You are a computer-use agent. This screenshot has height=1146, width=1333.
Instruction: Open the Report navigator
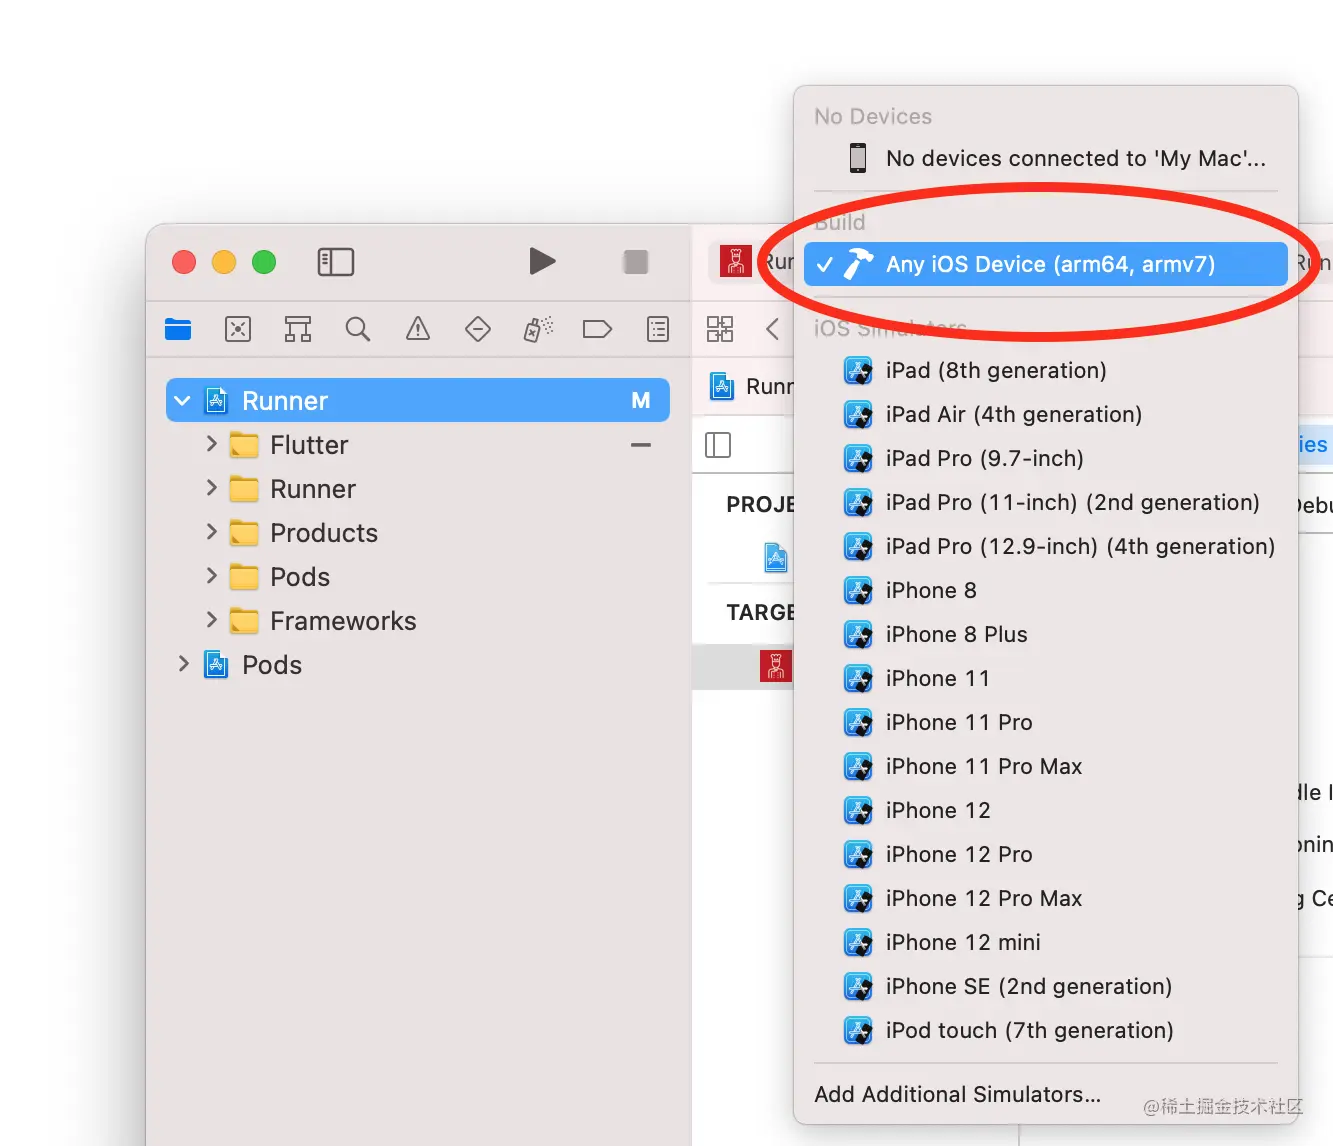click(x=658, y=329)
